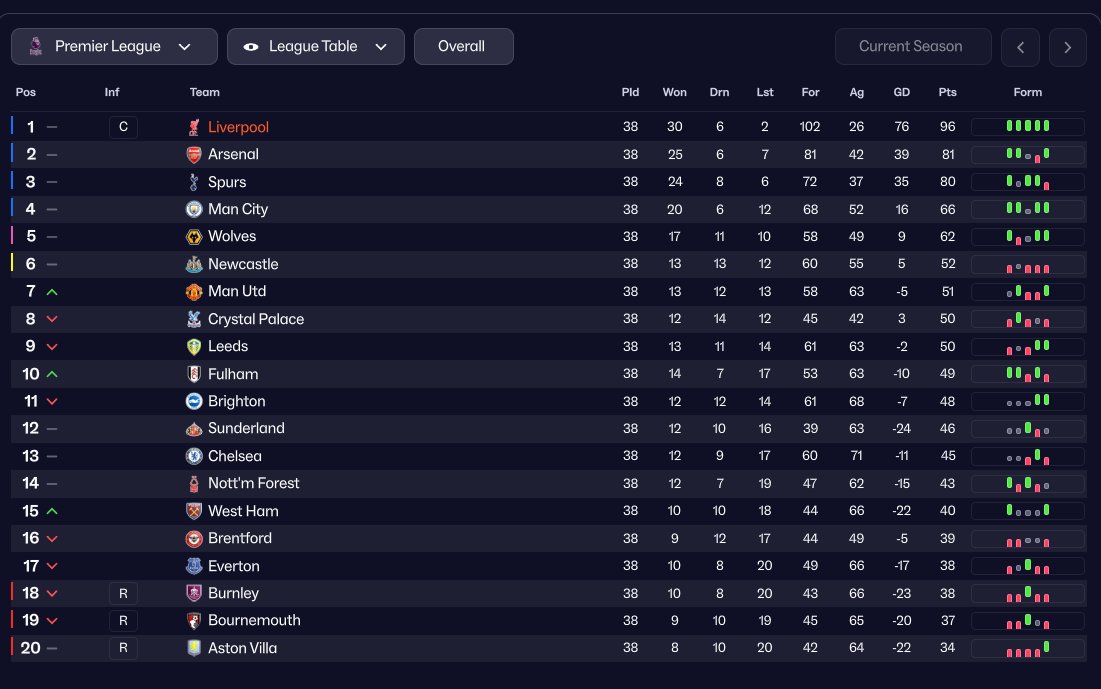This screenshot has width=1101, height=689.
Task: Click the Man City club badge
Action: (x=194, y=209)
